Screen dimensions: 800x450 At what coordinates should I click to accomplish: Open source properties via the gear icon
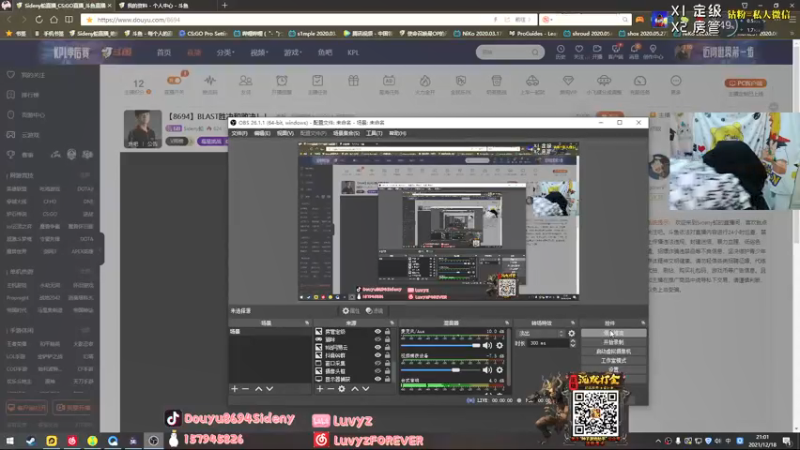click(342, 389)
